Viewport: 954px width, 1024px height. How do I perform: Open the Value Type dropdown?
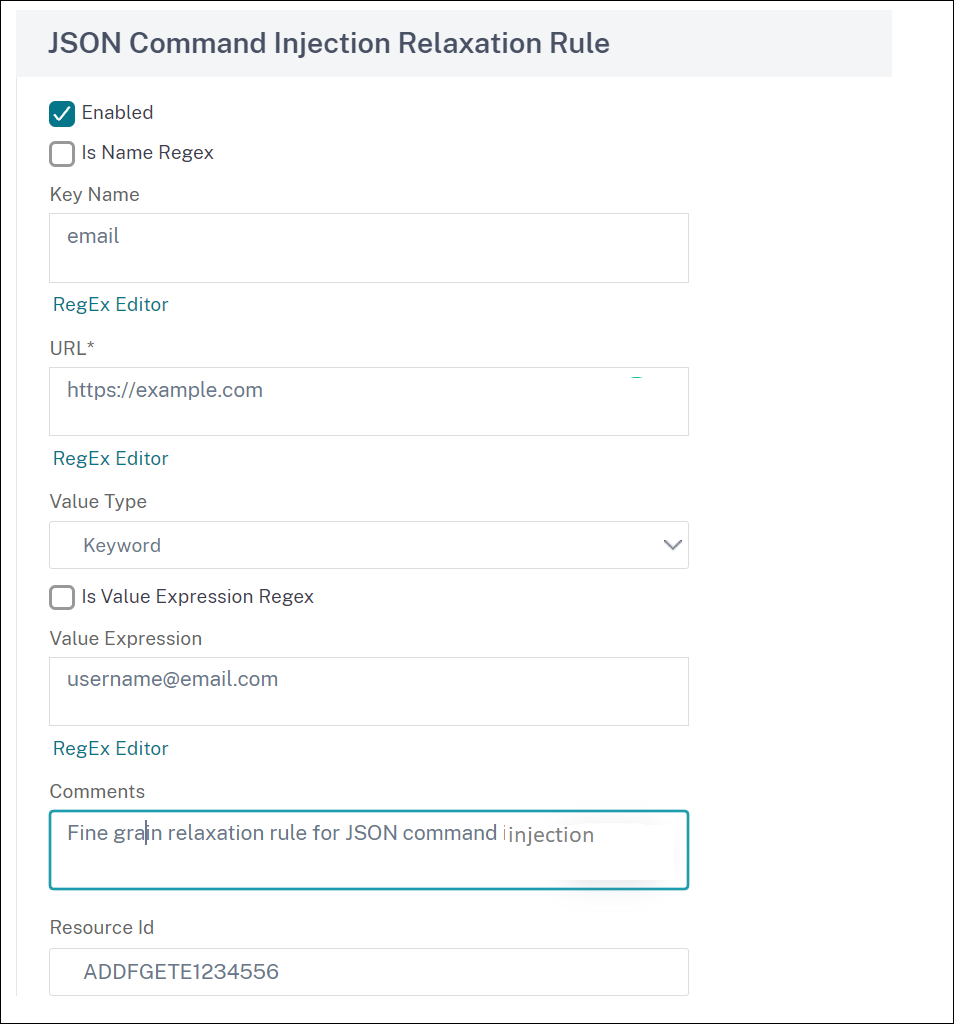[x=369, y=545]
